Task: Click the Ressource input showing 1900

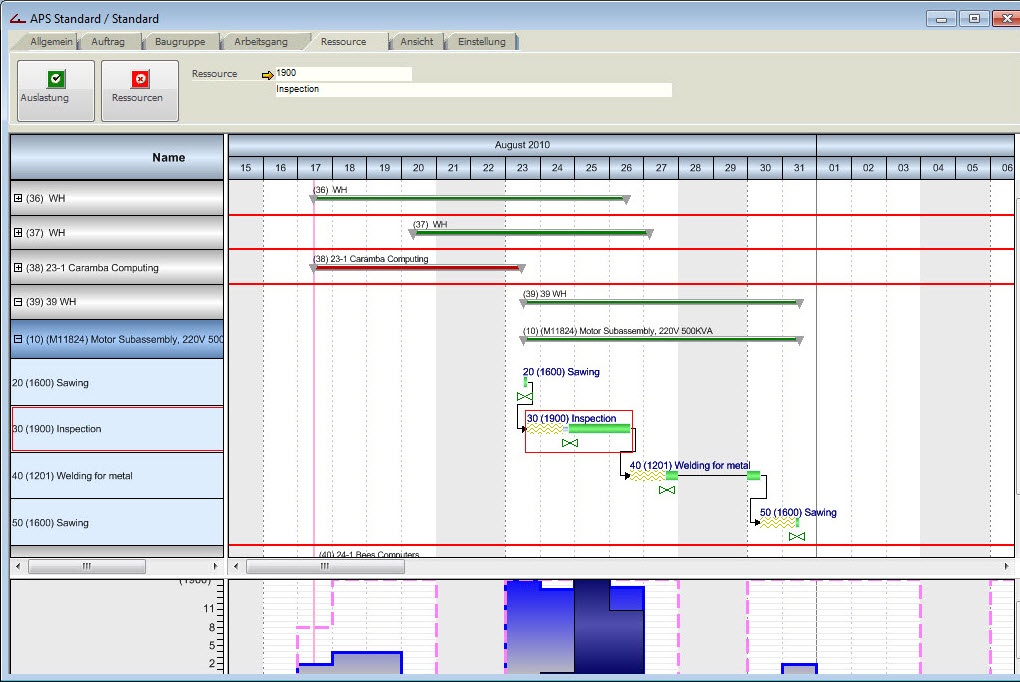Action: tap(340, 73)
